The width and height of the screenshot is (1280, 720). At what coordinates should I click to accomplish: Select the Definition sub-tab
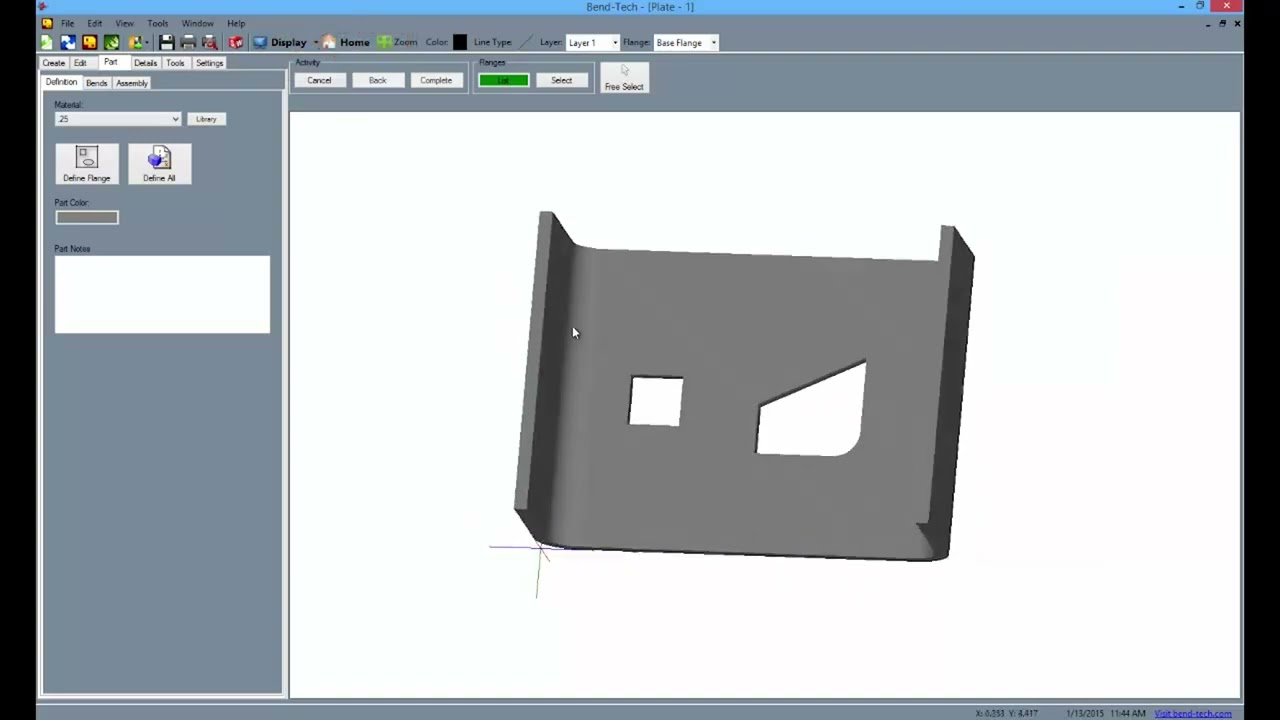point(61,82)
